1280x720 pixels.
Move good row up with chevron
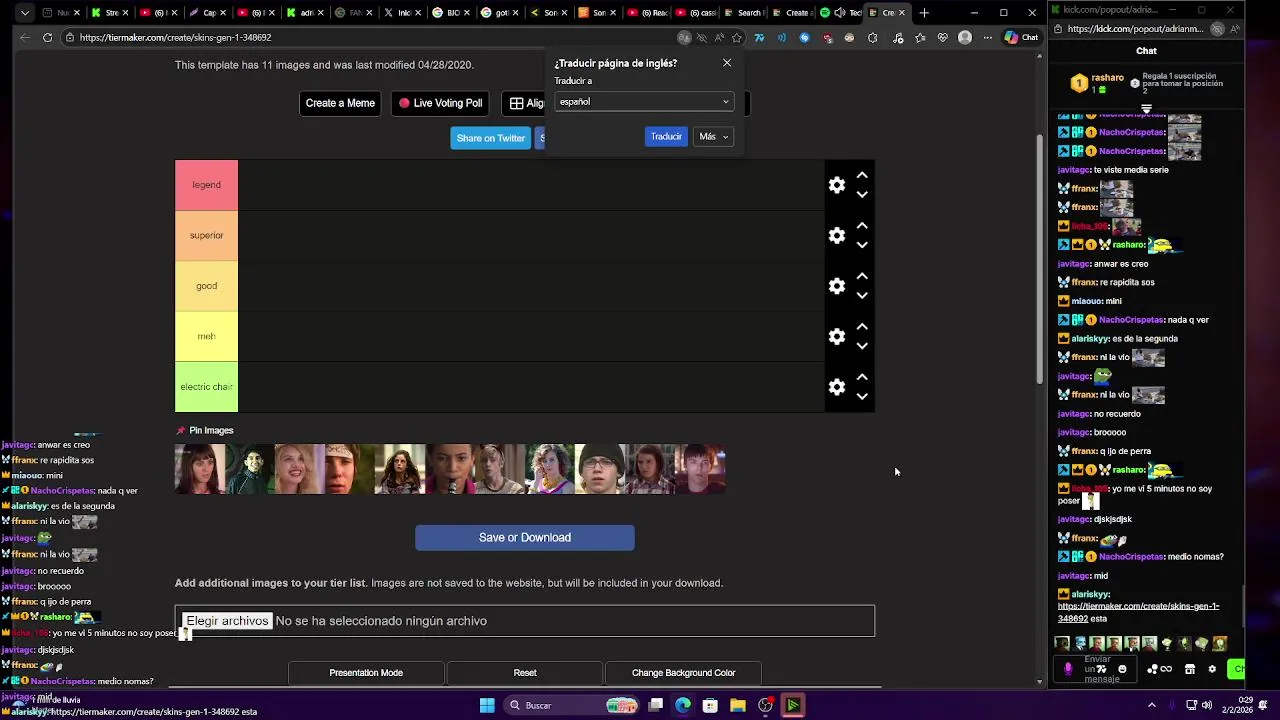click(862, 276)
